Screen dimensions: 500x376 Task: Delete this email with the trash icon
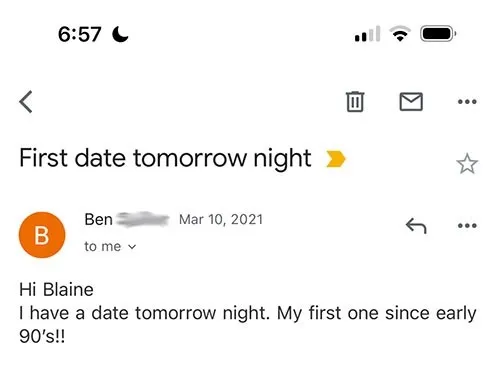(x=355, y=102)
